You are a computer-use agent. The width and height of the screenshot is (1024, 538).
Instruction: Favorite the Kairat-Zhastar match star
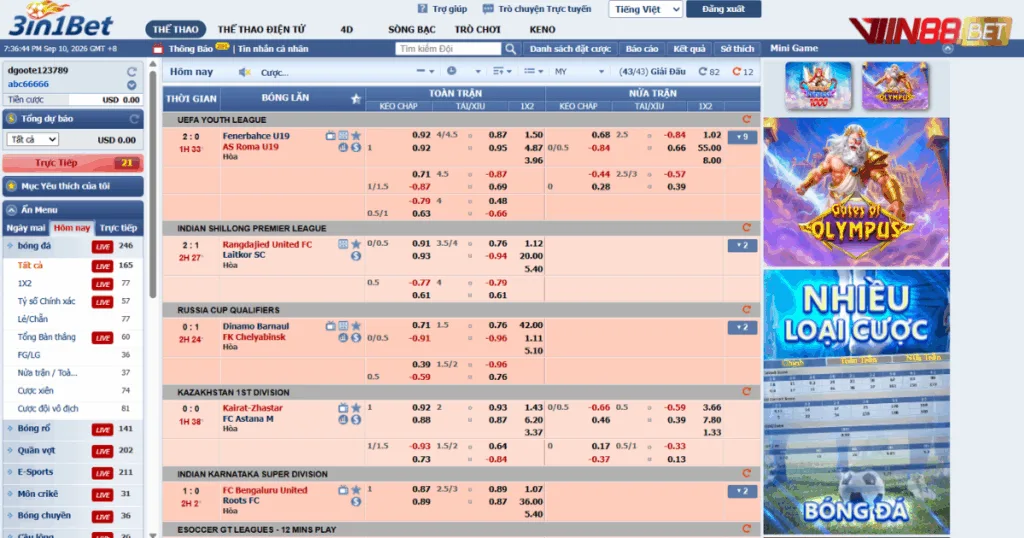pyautogui.click(x=356, y=408)
